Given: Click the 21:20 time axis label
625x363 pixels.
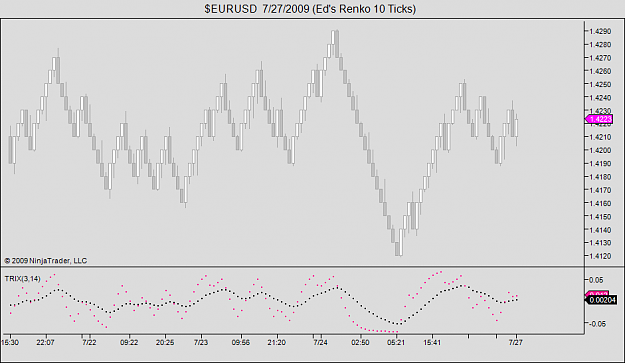Looking at the screenshot, I should coord(276,343).
